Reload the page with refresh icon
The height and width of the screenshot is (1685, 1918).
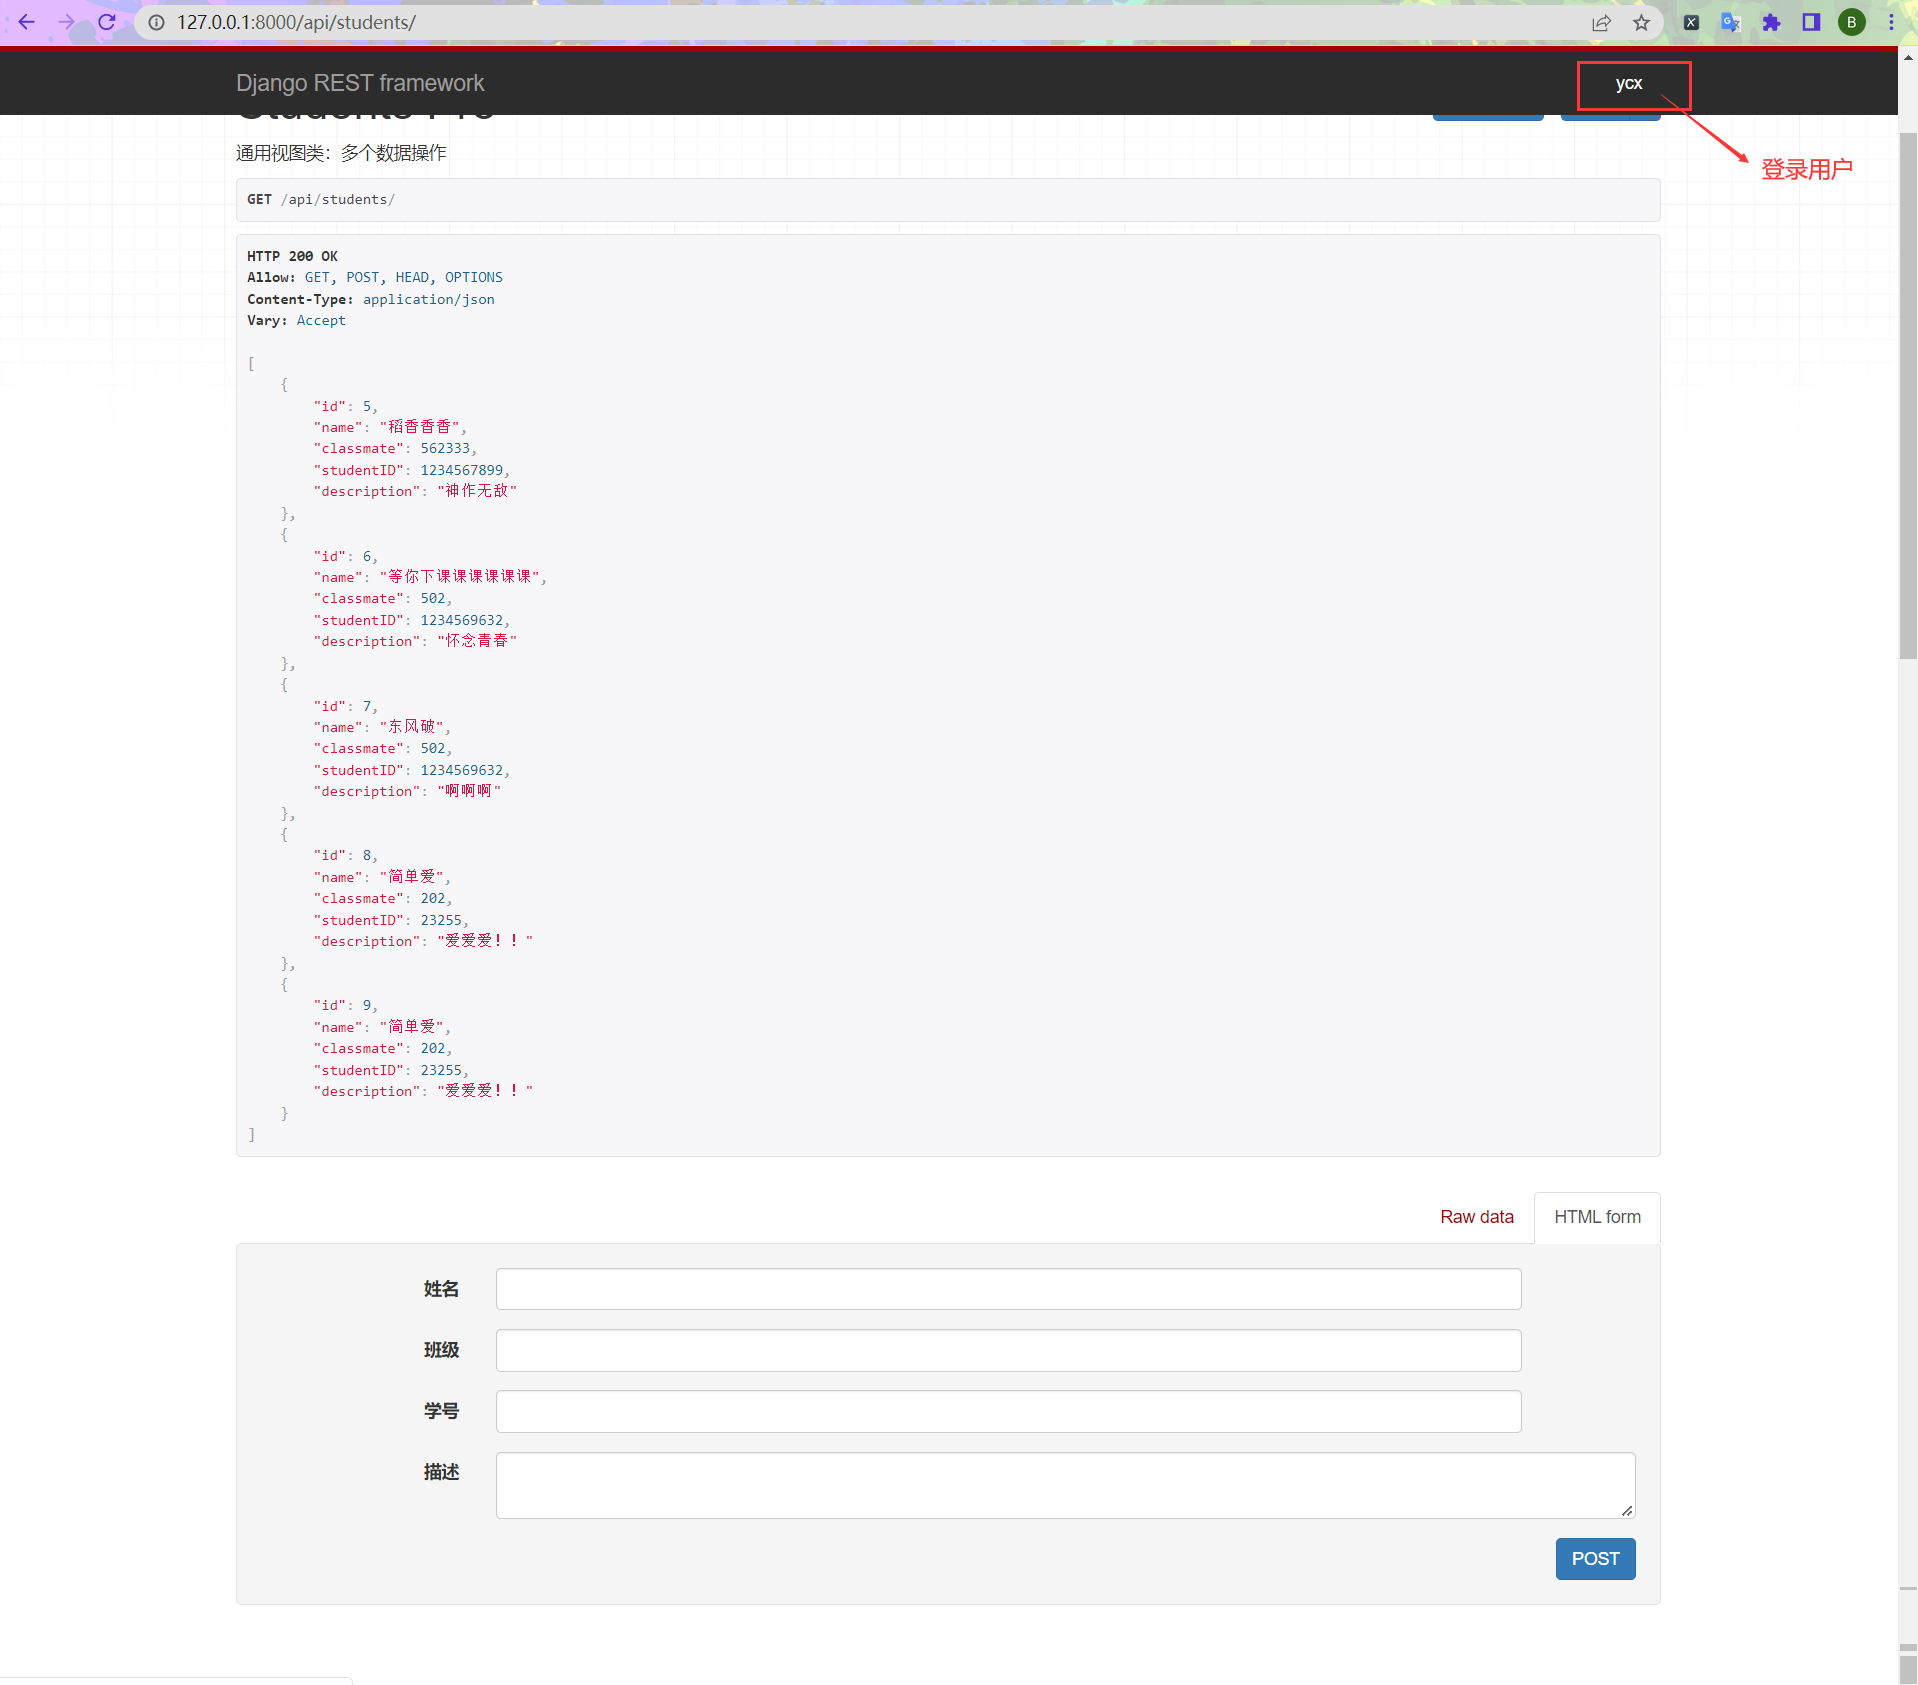tap(106, 22)
